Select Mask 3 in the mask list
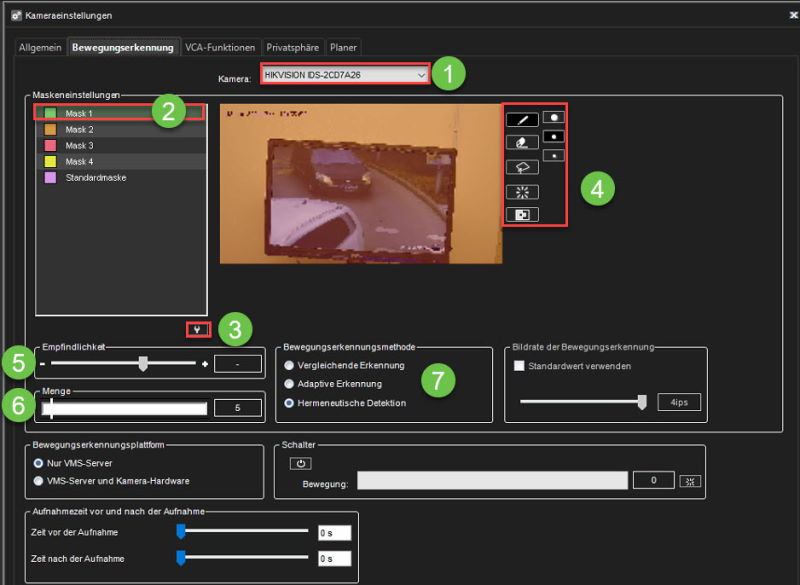The image size is (800, 585). [x=80, y=146]
